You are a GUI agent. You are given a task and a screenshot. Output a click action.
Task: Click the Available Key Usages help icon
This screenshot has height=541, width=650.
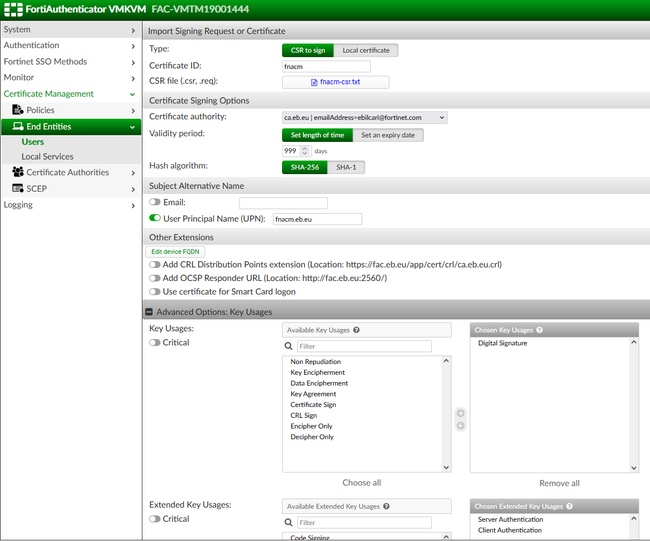click(x=356, y=330)
